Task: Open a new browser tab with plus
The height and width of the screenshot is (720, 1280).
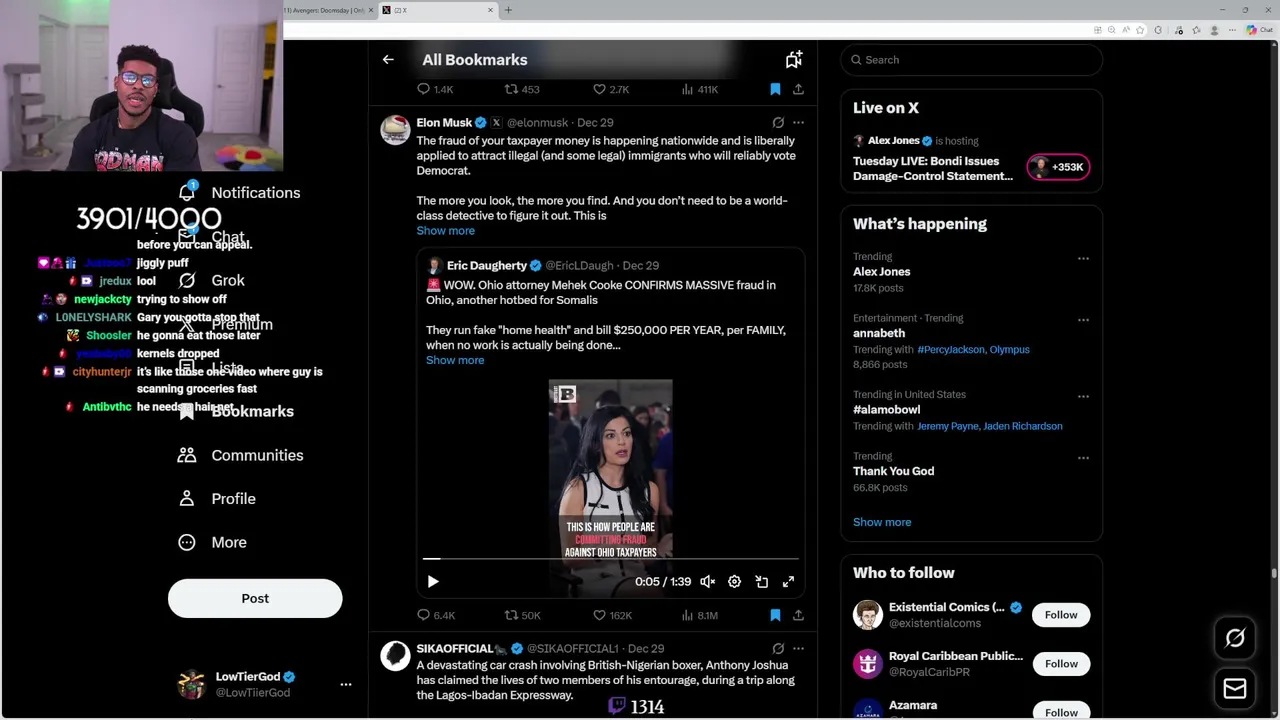Action: click(508, 10)
